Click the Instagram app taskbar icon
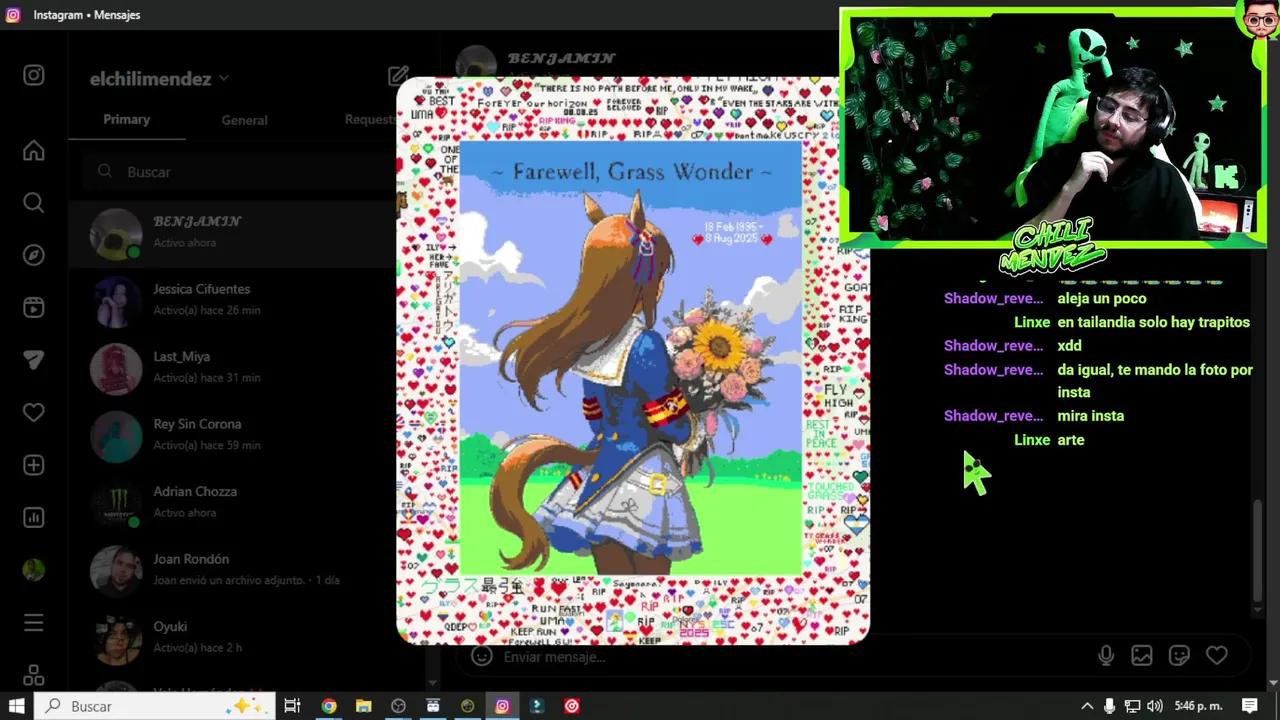Image resolution: width=1280 pixels, height=720 pixels. tap(502, 706)
